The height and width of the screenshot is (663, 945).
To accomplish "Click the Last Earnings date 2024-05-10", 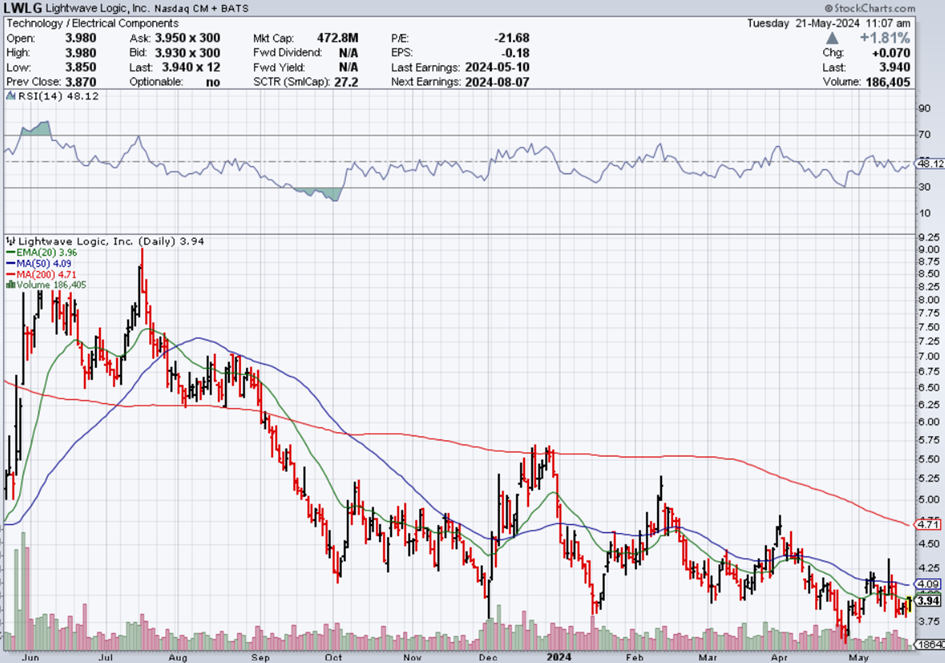I will [x=497, y=67].
